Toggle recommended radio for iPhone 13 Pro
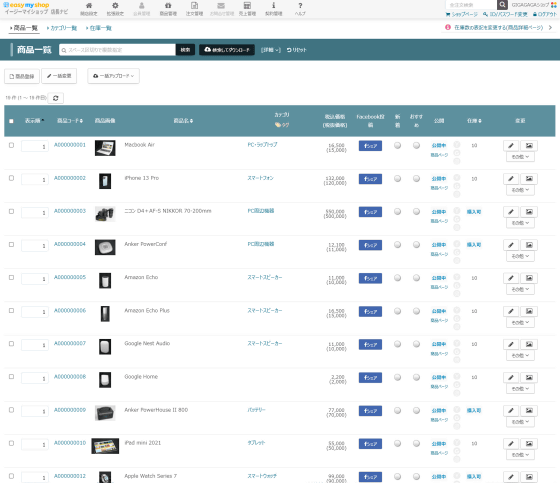The image size is (560, 483). click(416, 179)
